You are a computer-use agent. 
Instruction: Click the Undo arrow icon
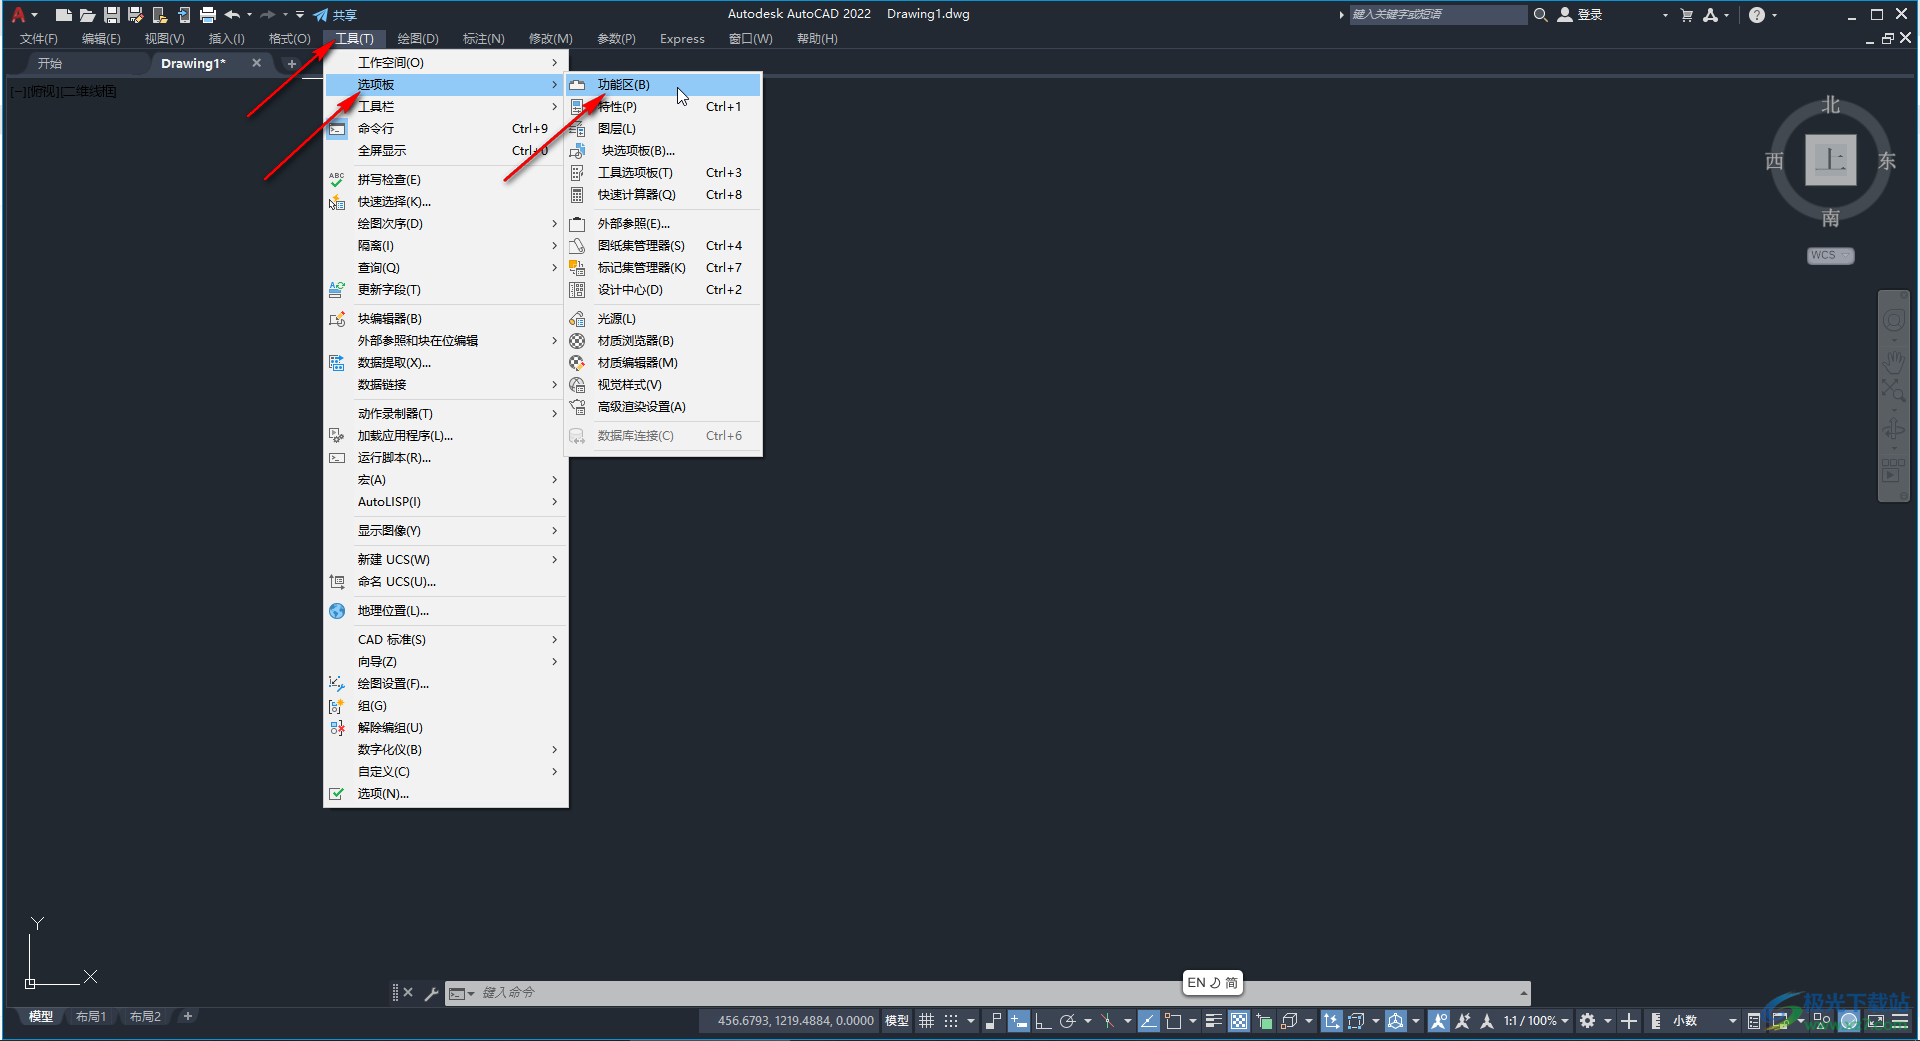(232, 15)
